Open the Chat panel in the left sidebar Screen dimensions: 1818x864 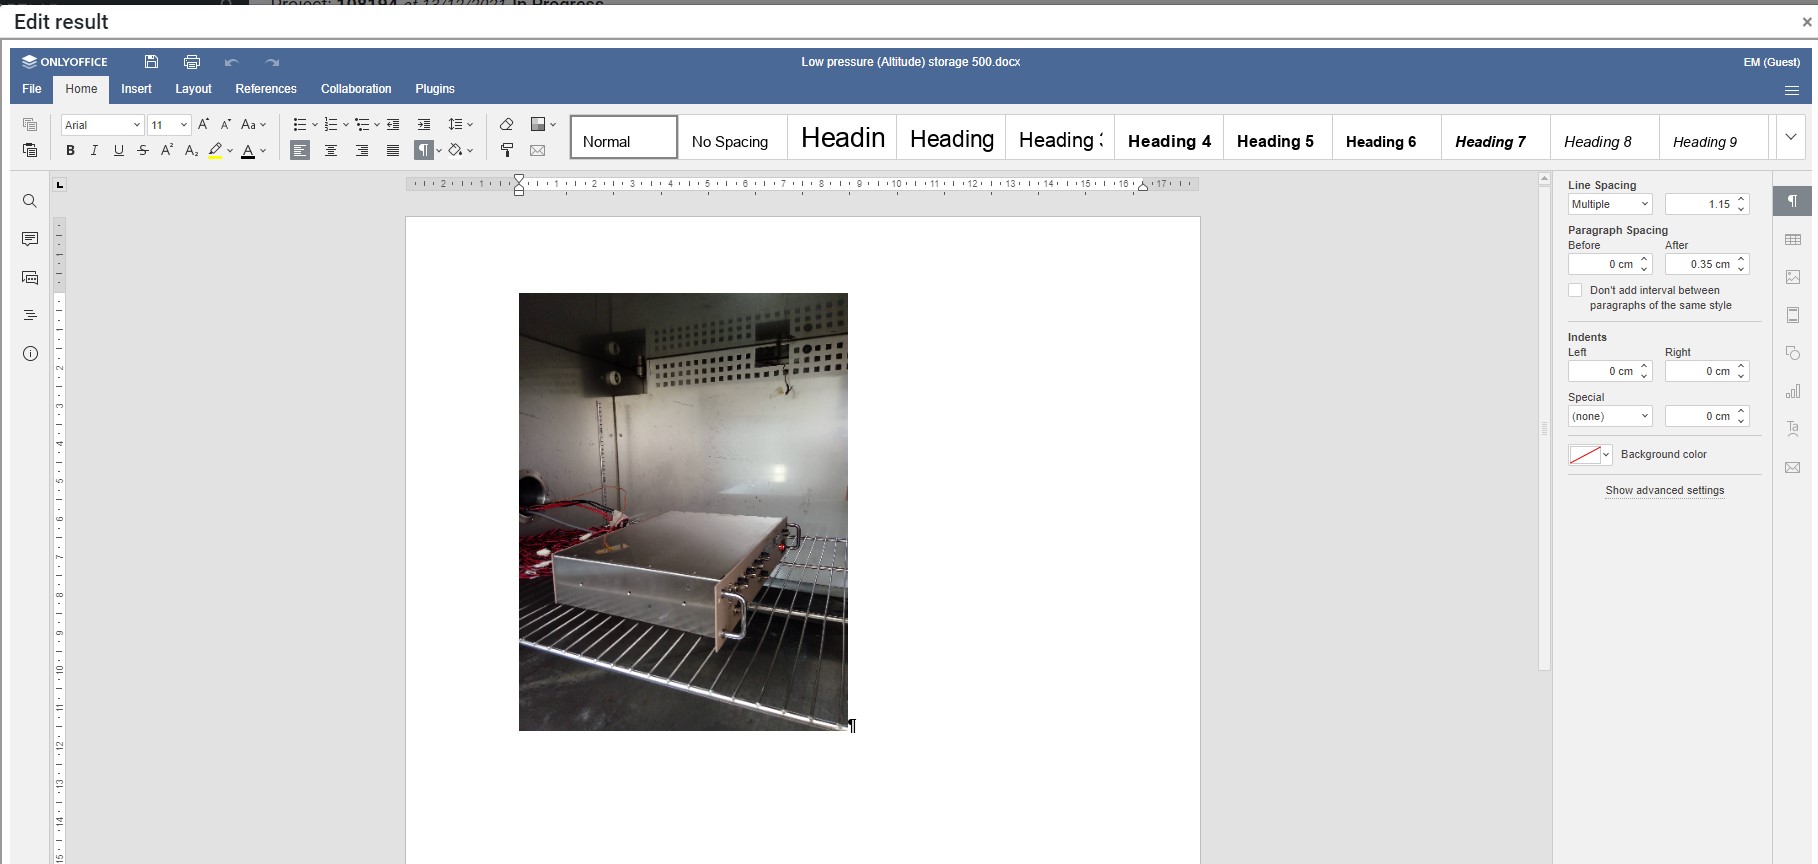30,277
